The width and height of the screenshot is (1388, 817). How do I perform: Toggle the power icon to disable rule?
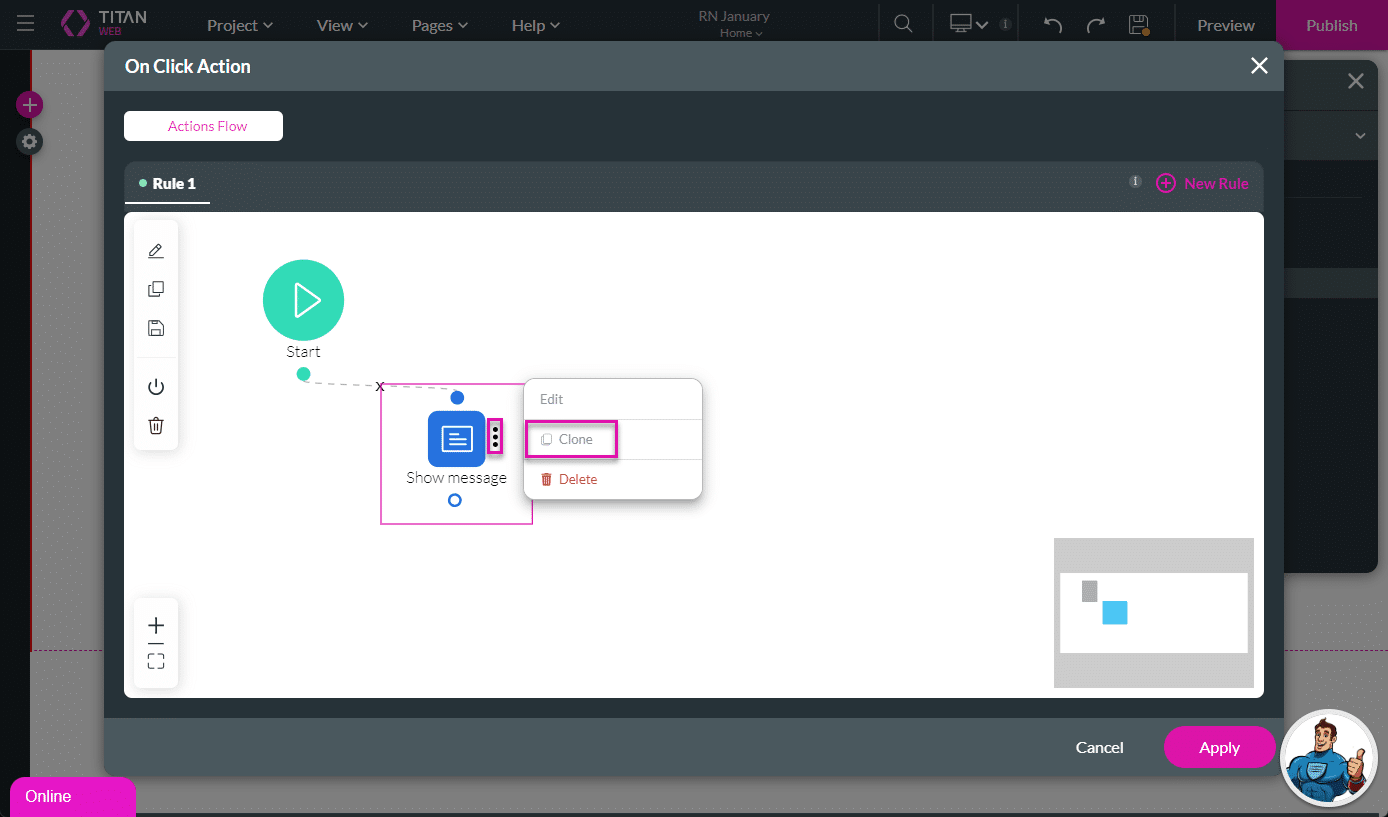click(156, 387)
